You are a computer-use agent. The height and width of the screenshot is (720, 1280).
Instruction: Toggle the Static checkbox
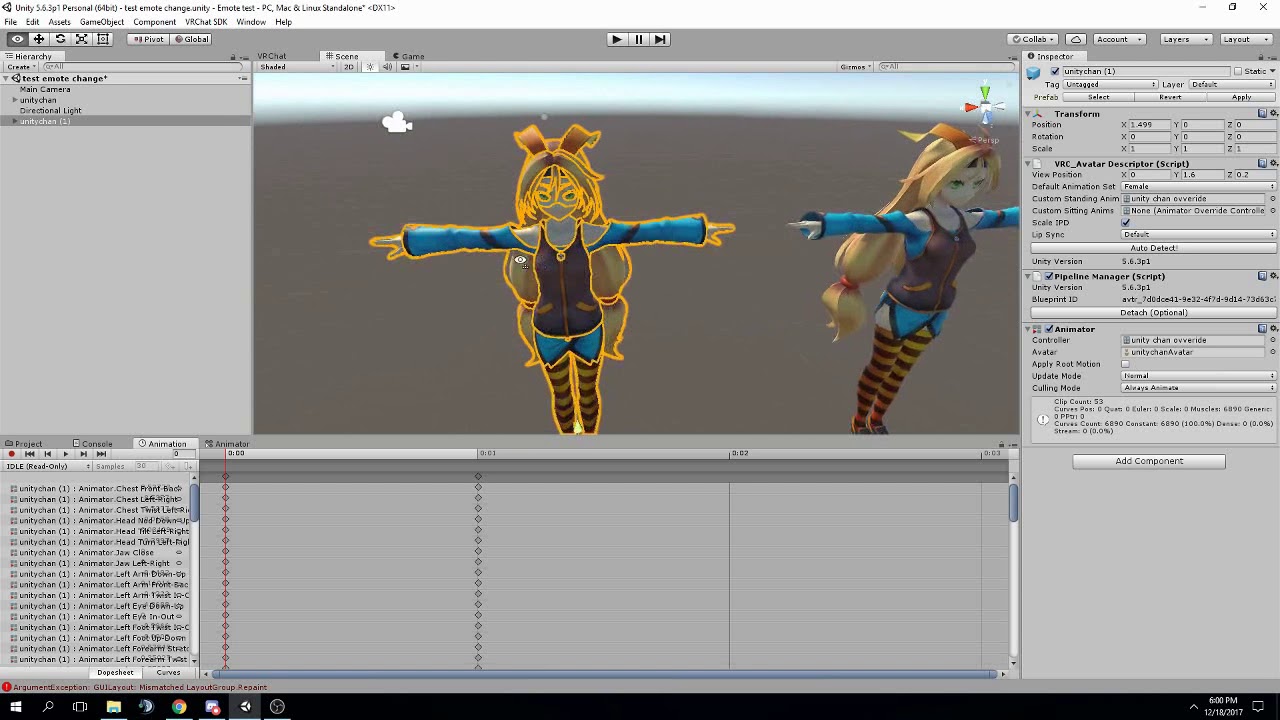coord(1238,72)
